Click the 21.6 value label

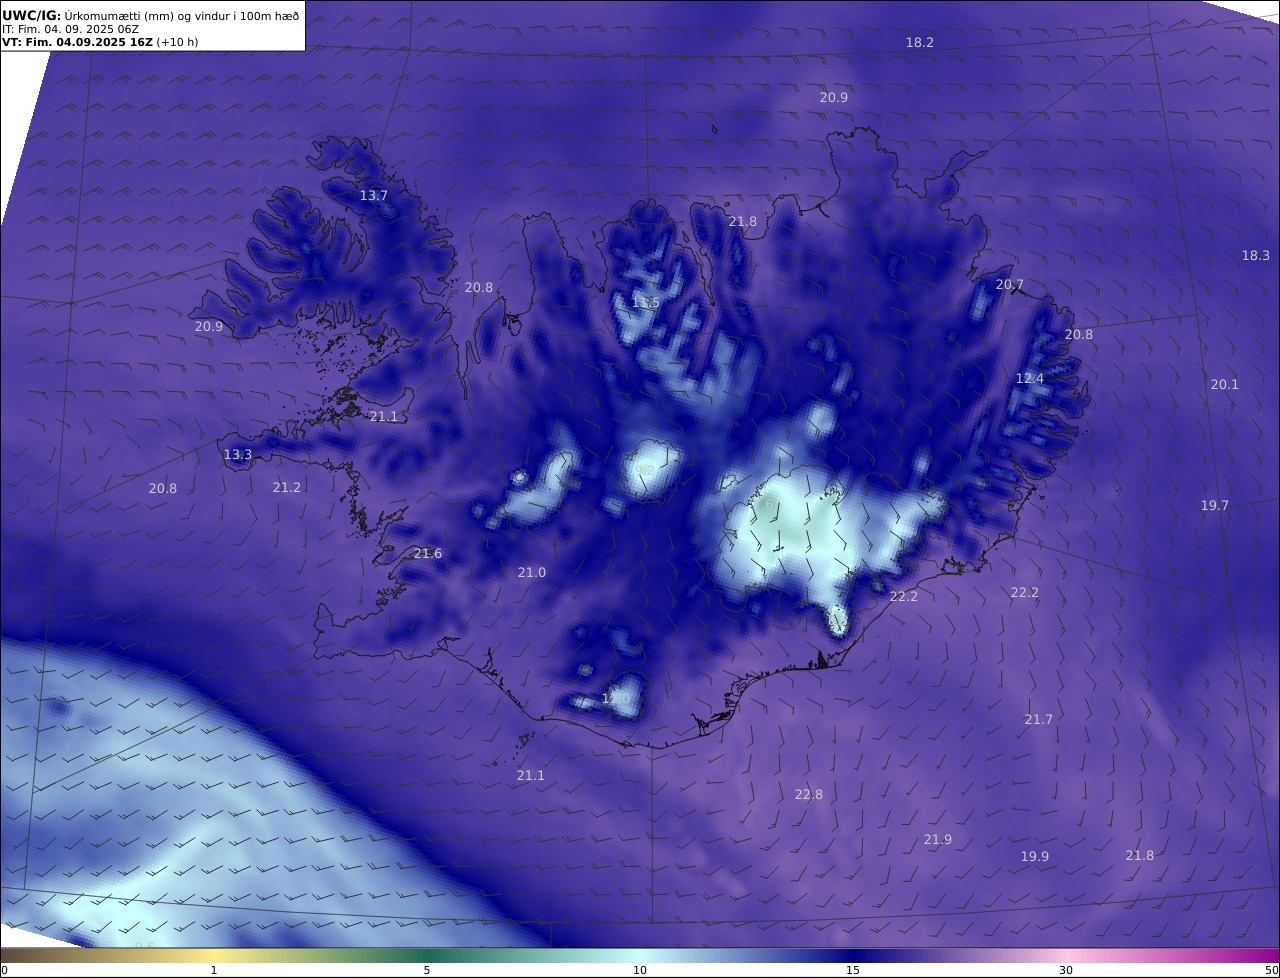[x=427, y=554]
